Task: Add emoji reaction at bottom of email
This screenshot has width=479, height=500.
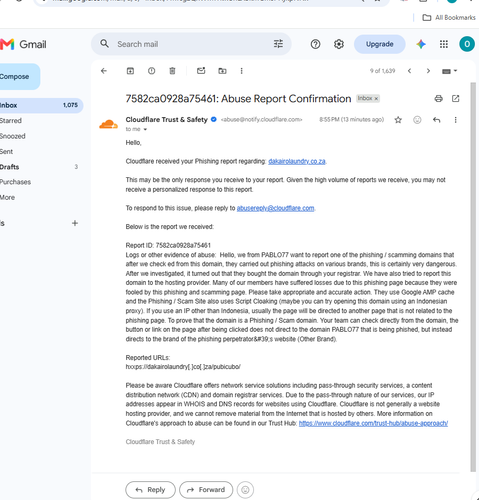Action: [245, 490]
